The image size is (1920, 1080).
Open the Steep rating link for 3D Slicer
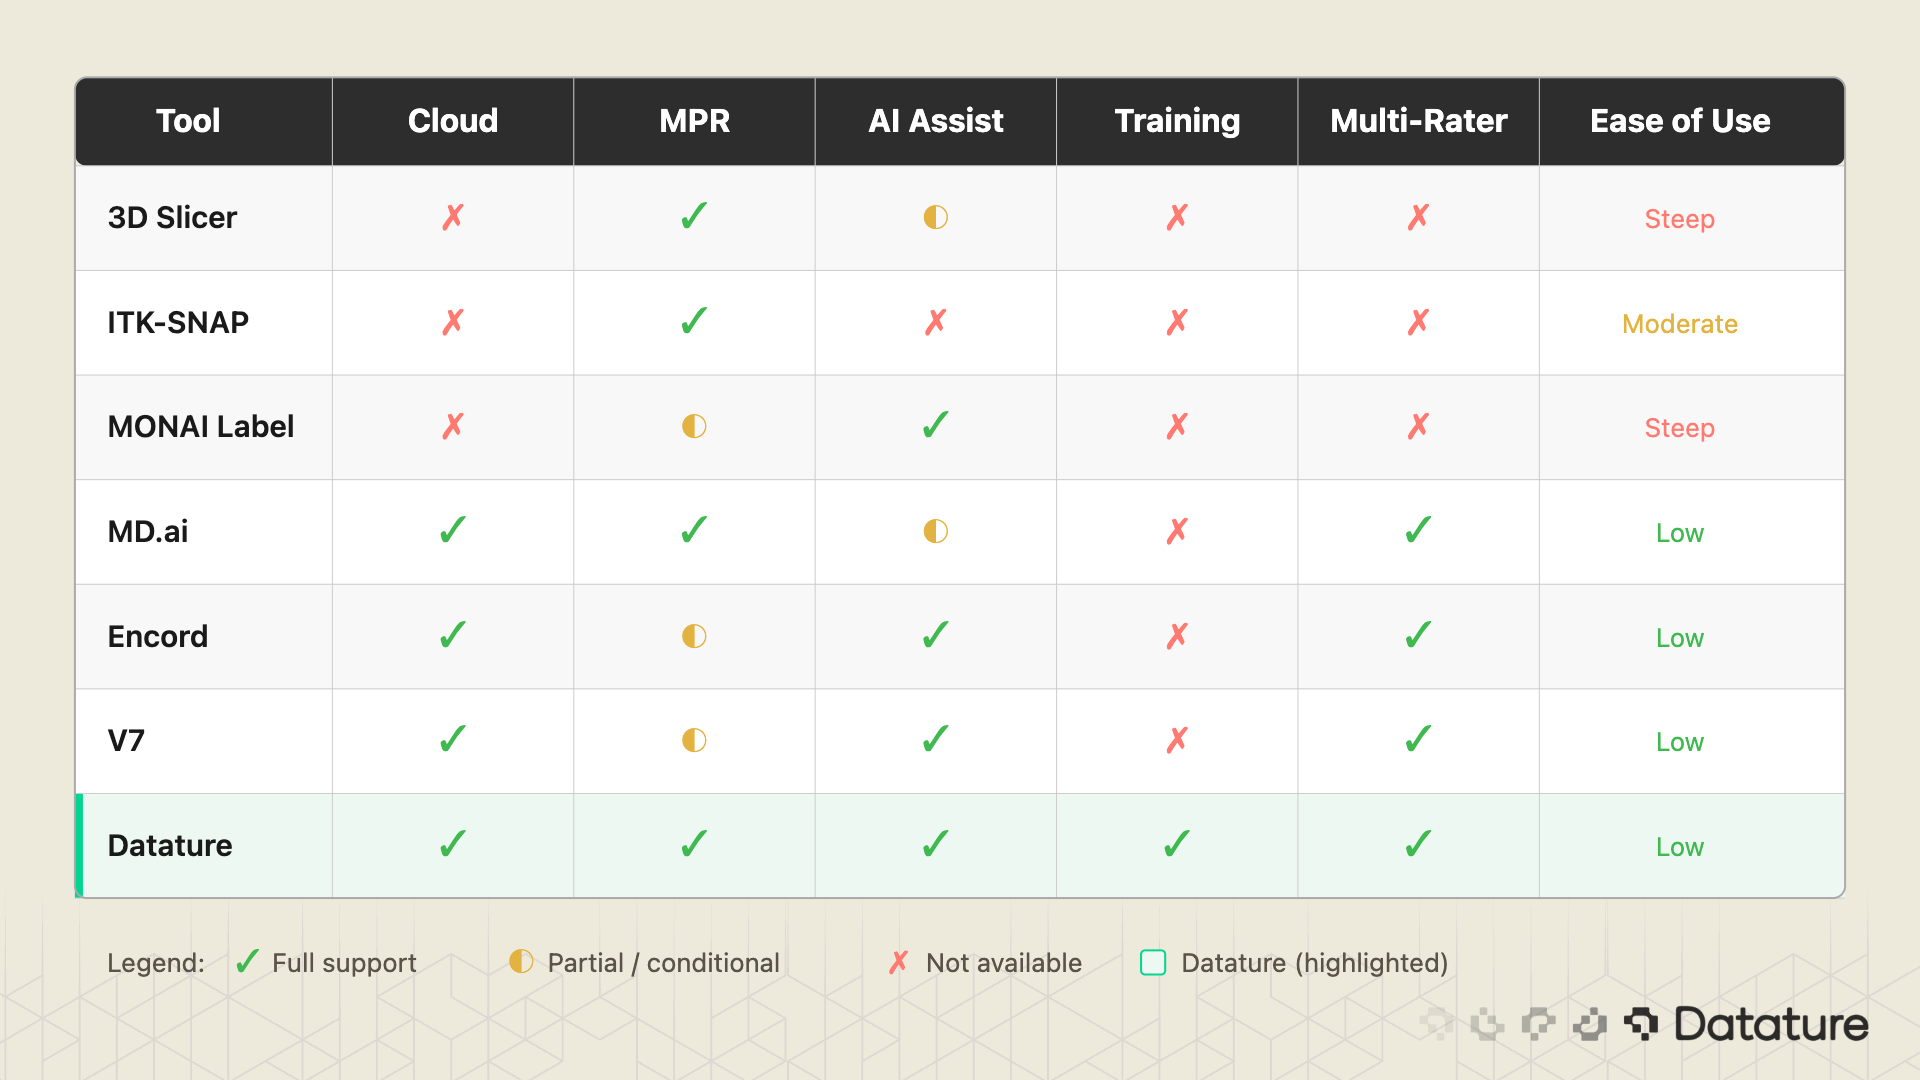pos(1680,218)
